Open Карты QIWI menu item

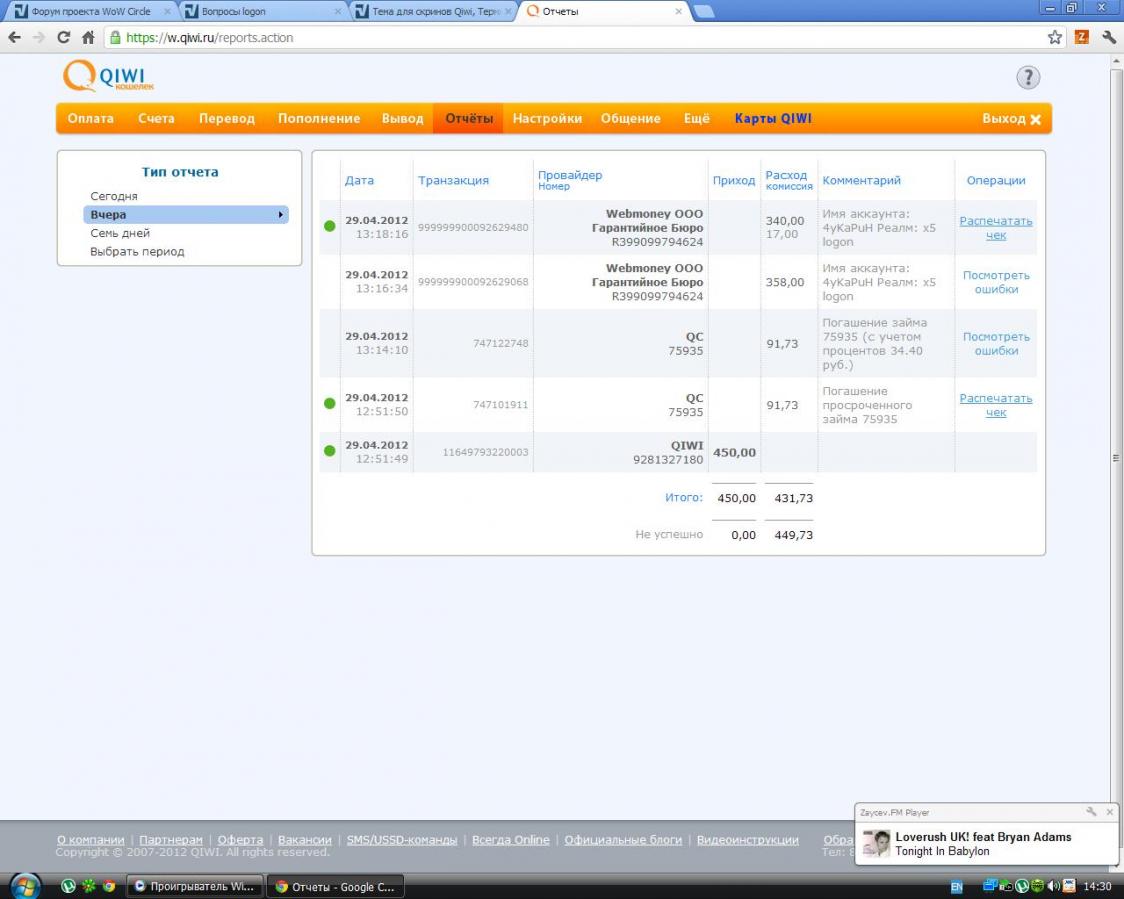[x=773, y=118]
